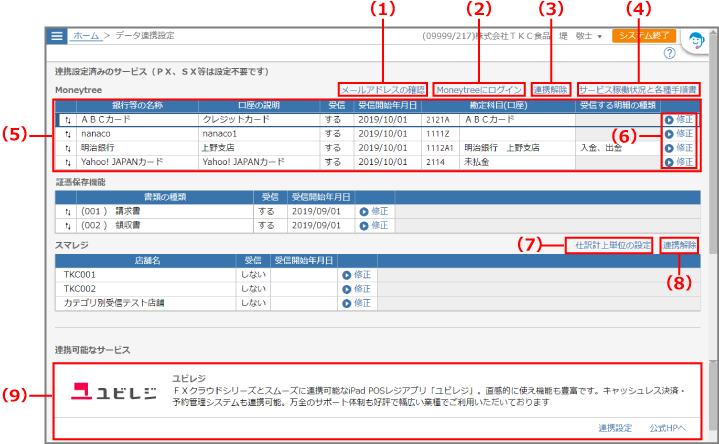719x444 pixels.
Task: Click 修正 for store TKC002
Action: coord(356,289)
